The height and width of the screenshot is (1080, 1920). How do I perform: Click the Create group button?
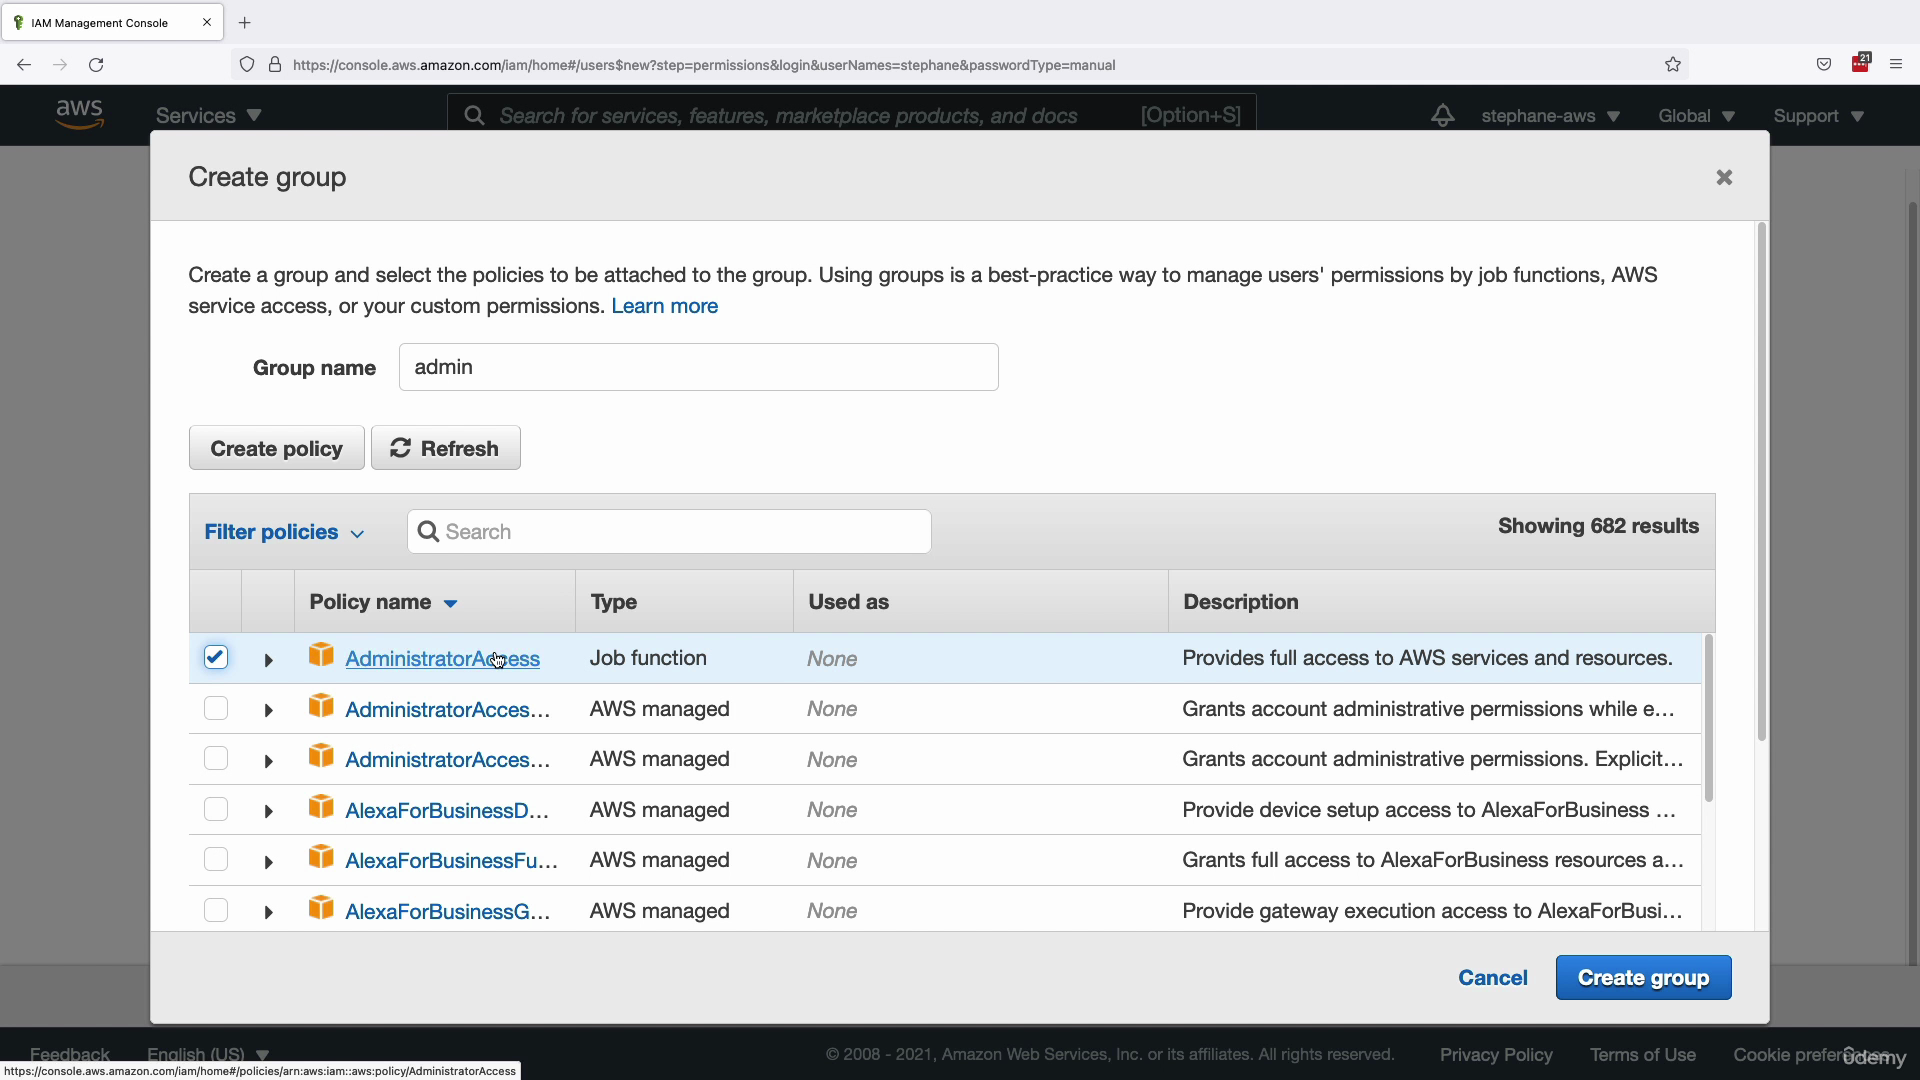(x=1643, y=978)
